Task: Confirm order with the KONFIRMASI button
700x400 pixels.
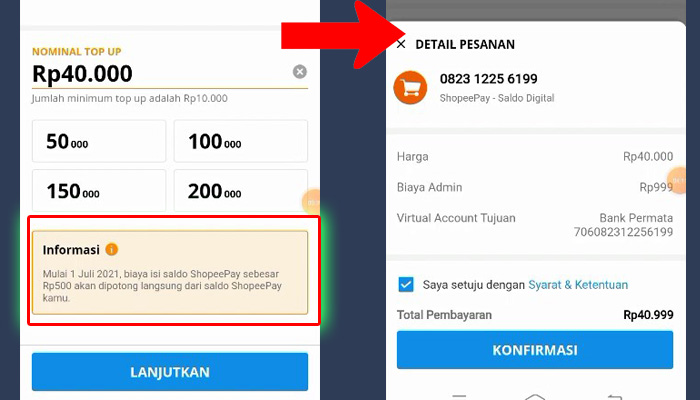Action: (535, 350)
